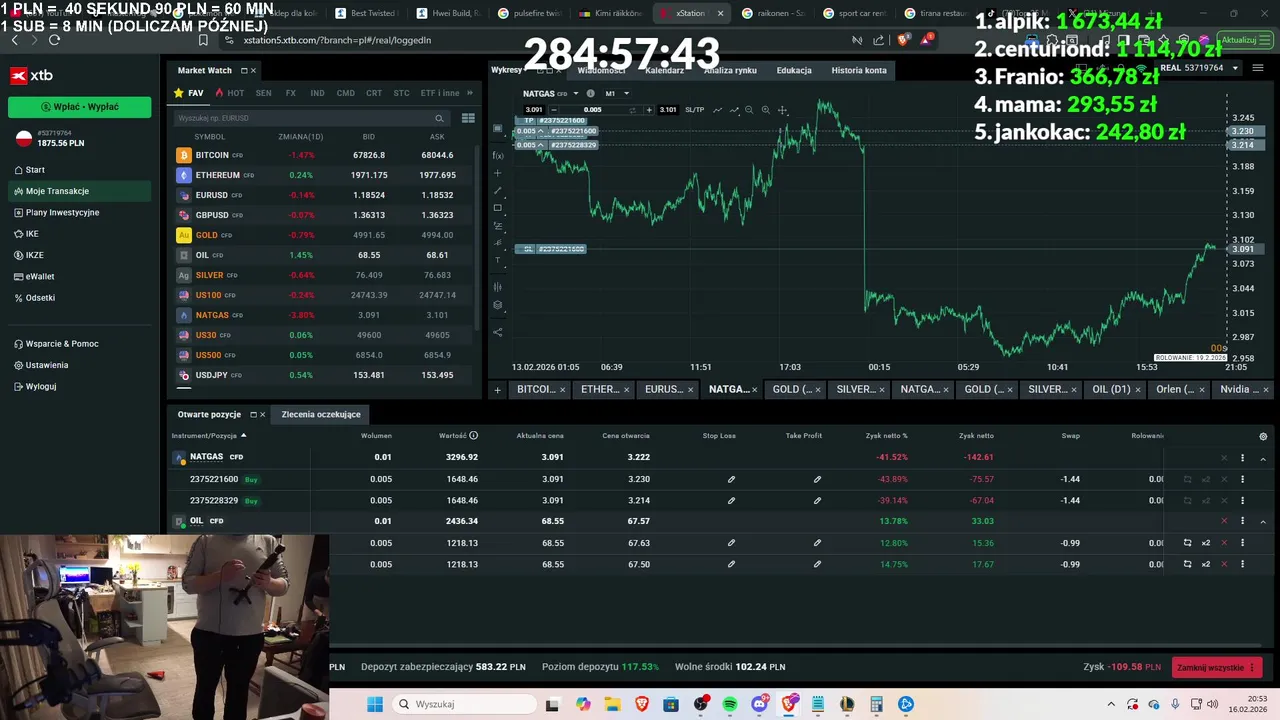Open positions table settings gear
1280x720 pixels.
coord(1263,436)
